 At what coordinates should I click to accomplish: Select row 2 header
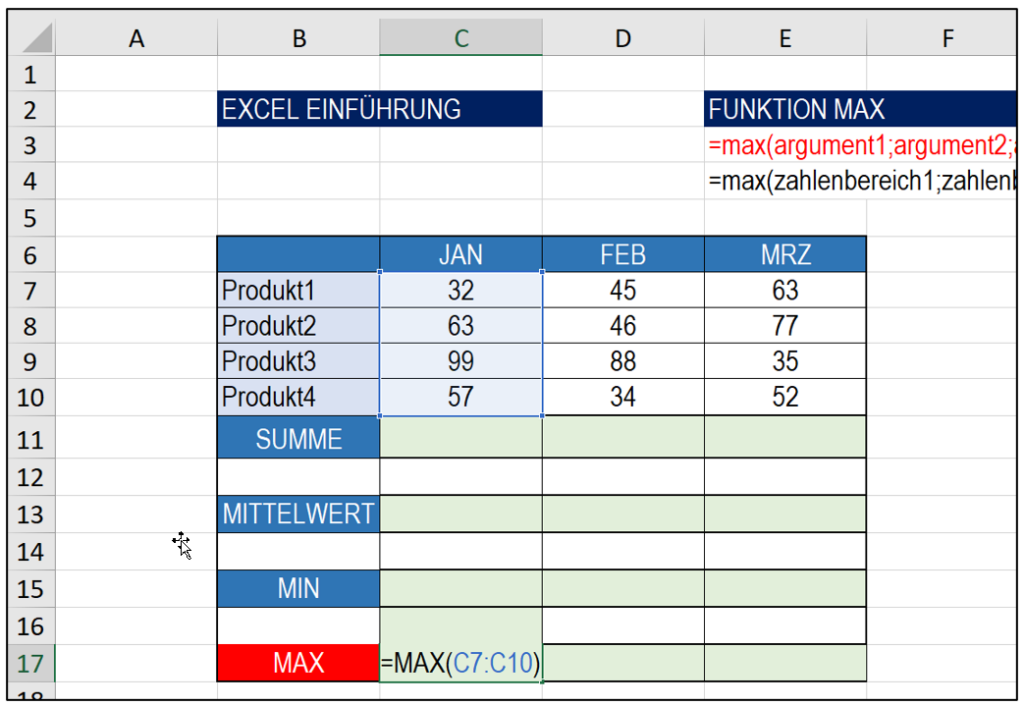pyautogui.click(x=31, y=109)
